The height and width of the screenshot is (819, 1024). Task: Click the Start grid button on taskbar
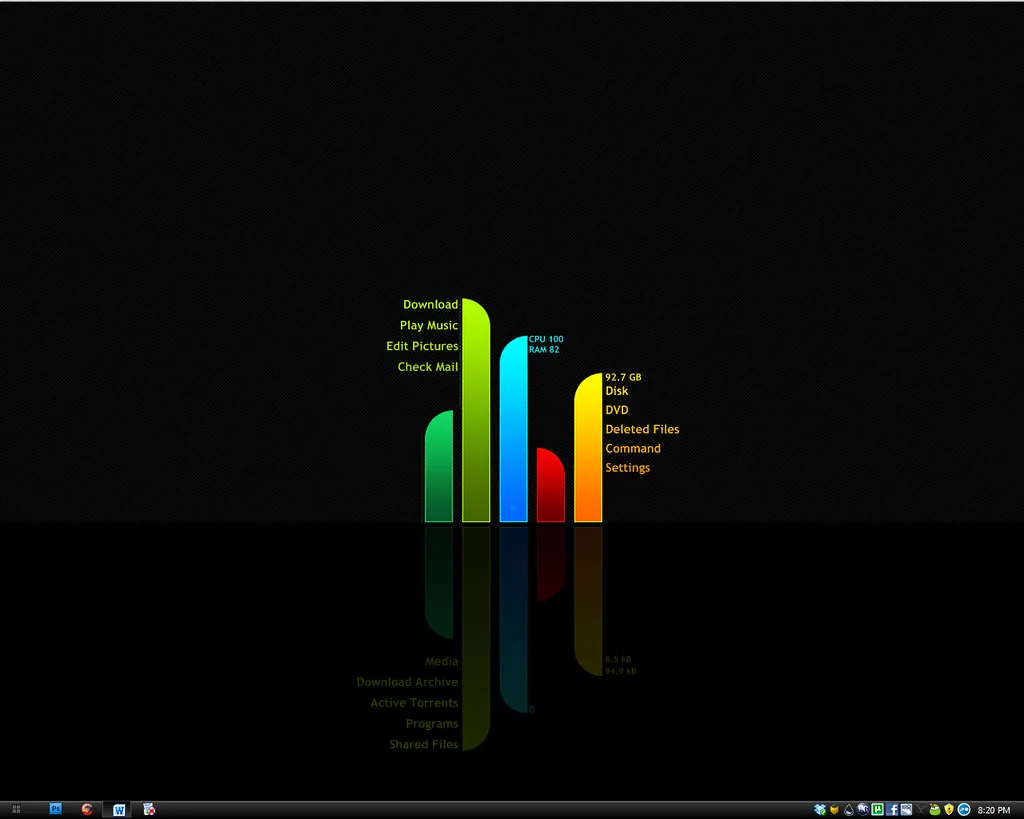pos(16,809)
